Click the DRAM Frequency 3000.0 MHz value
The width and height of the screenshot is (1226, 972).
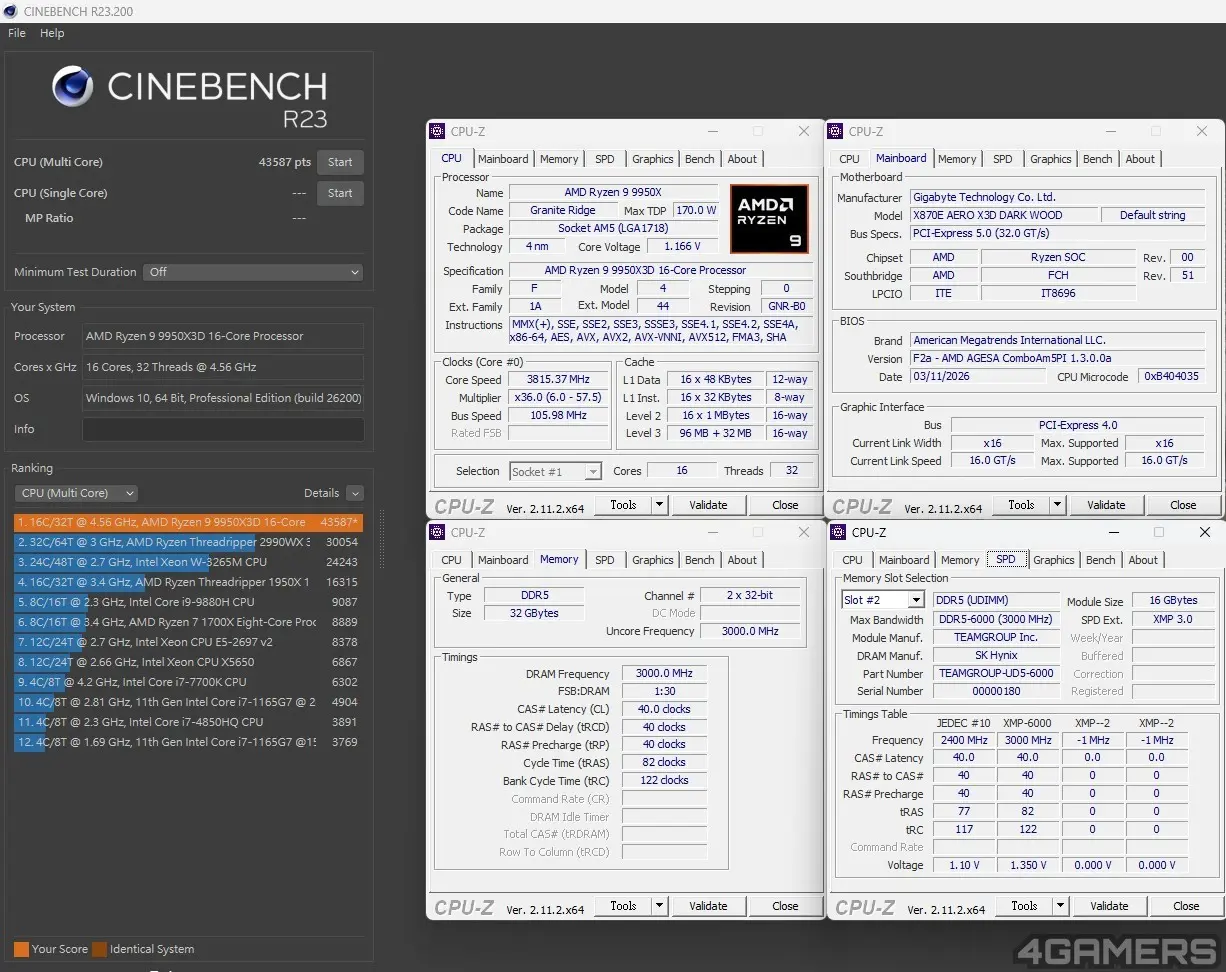click(x=664, y=674)
